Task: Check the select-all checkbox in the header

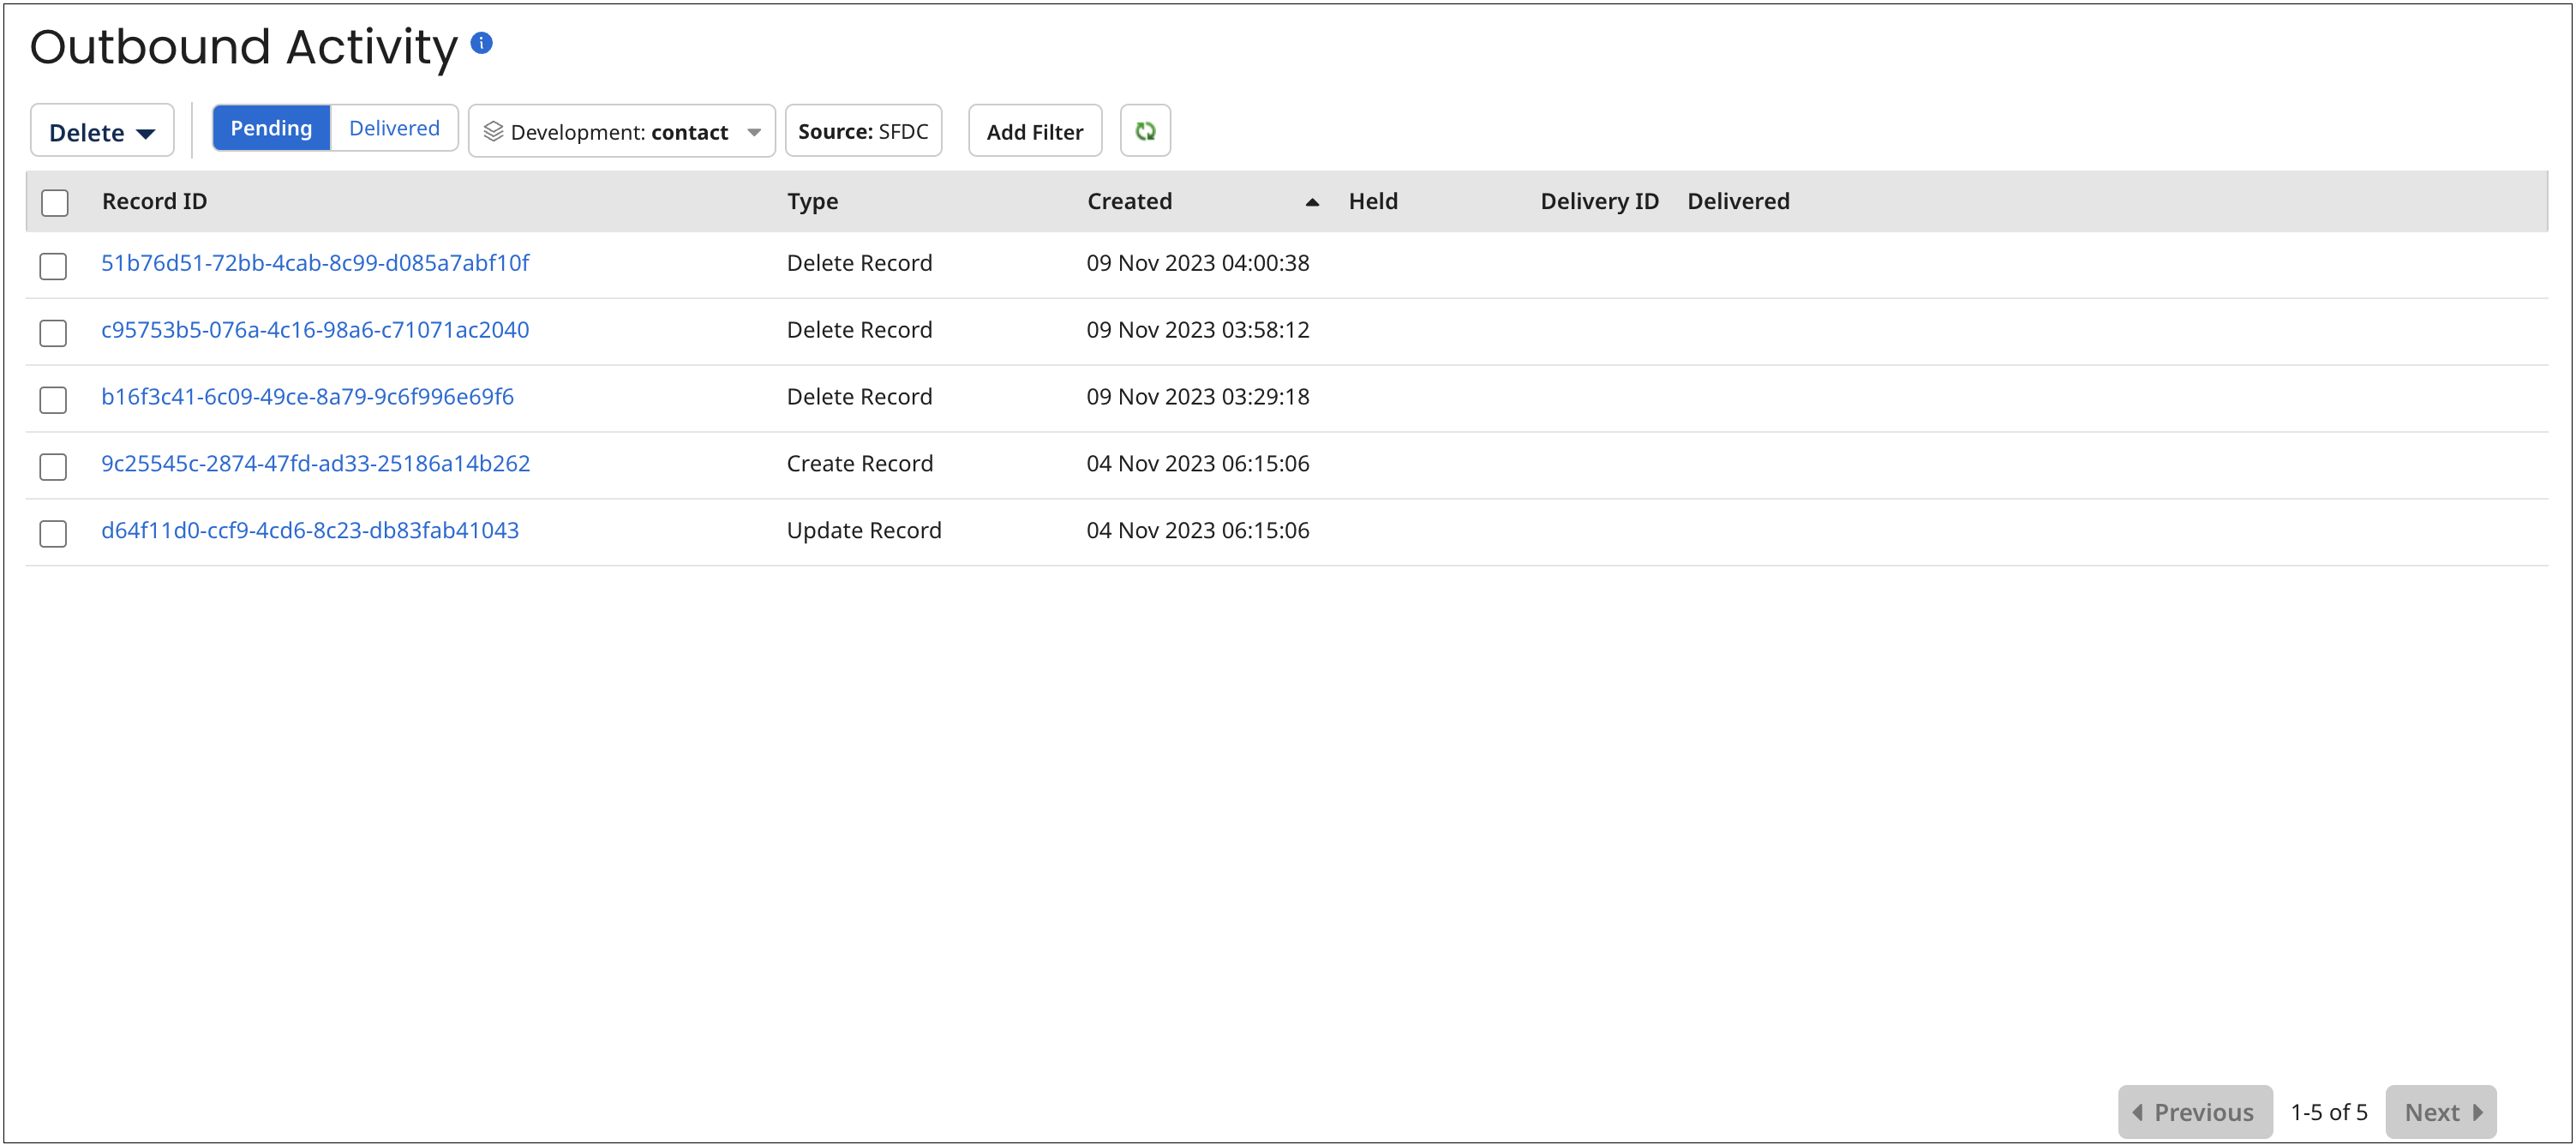Action: coord(54,202)
